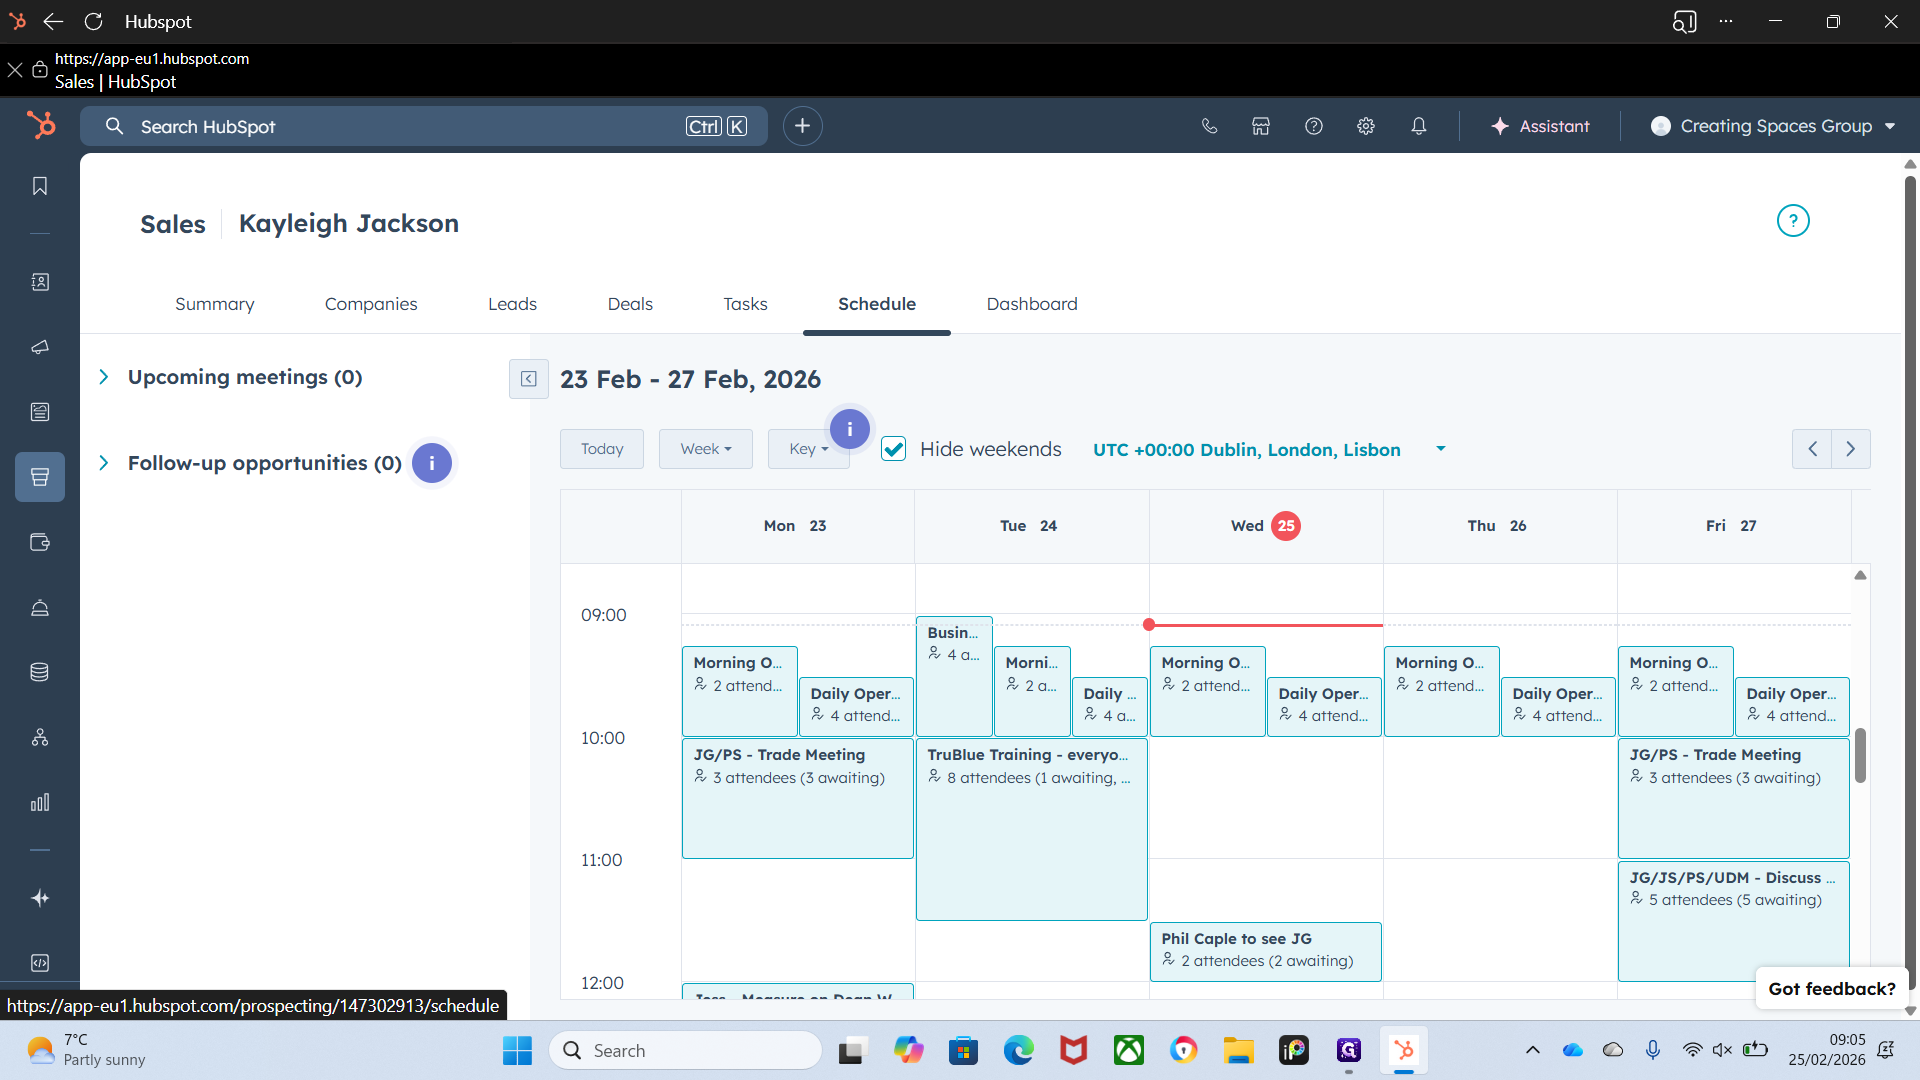Screen dimensions: 1920x1080
Task: Open Friday's JG/JS/PS/UDM - Discuss event
Action: coord(1734,921)
